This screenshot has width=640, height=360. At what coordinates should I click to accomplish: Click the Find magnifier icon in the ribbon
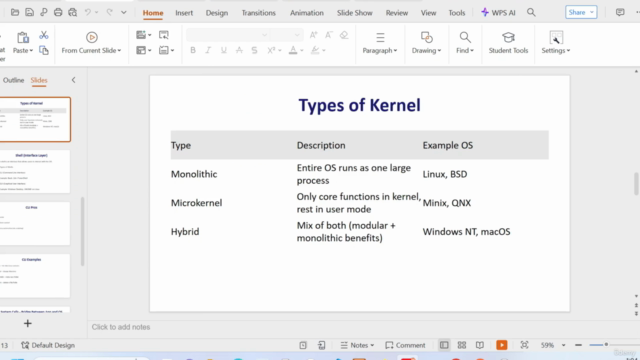pyautogui.click(x=465, y=38)
